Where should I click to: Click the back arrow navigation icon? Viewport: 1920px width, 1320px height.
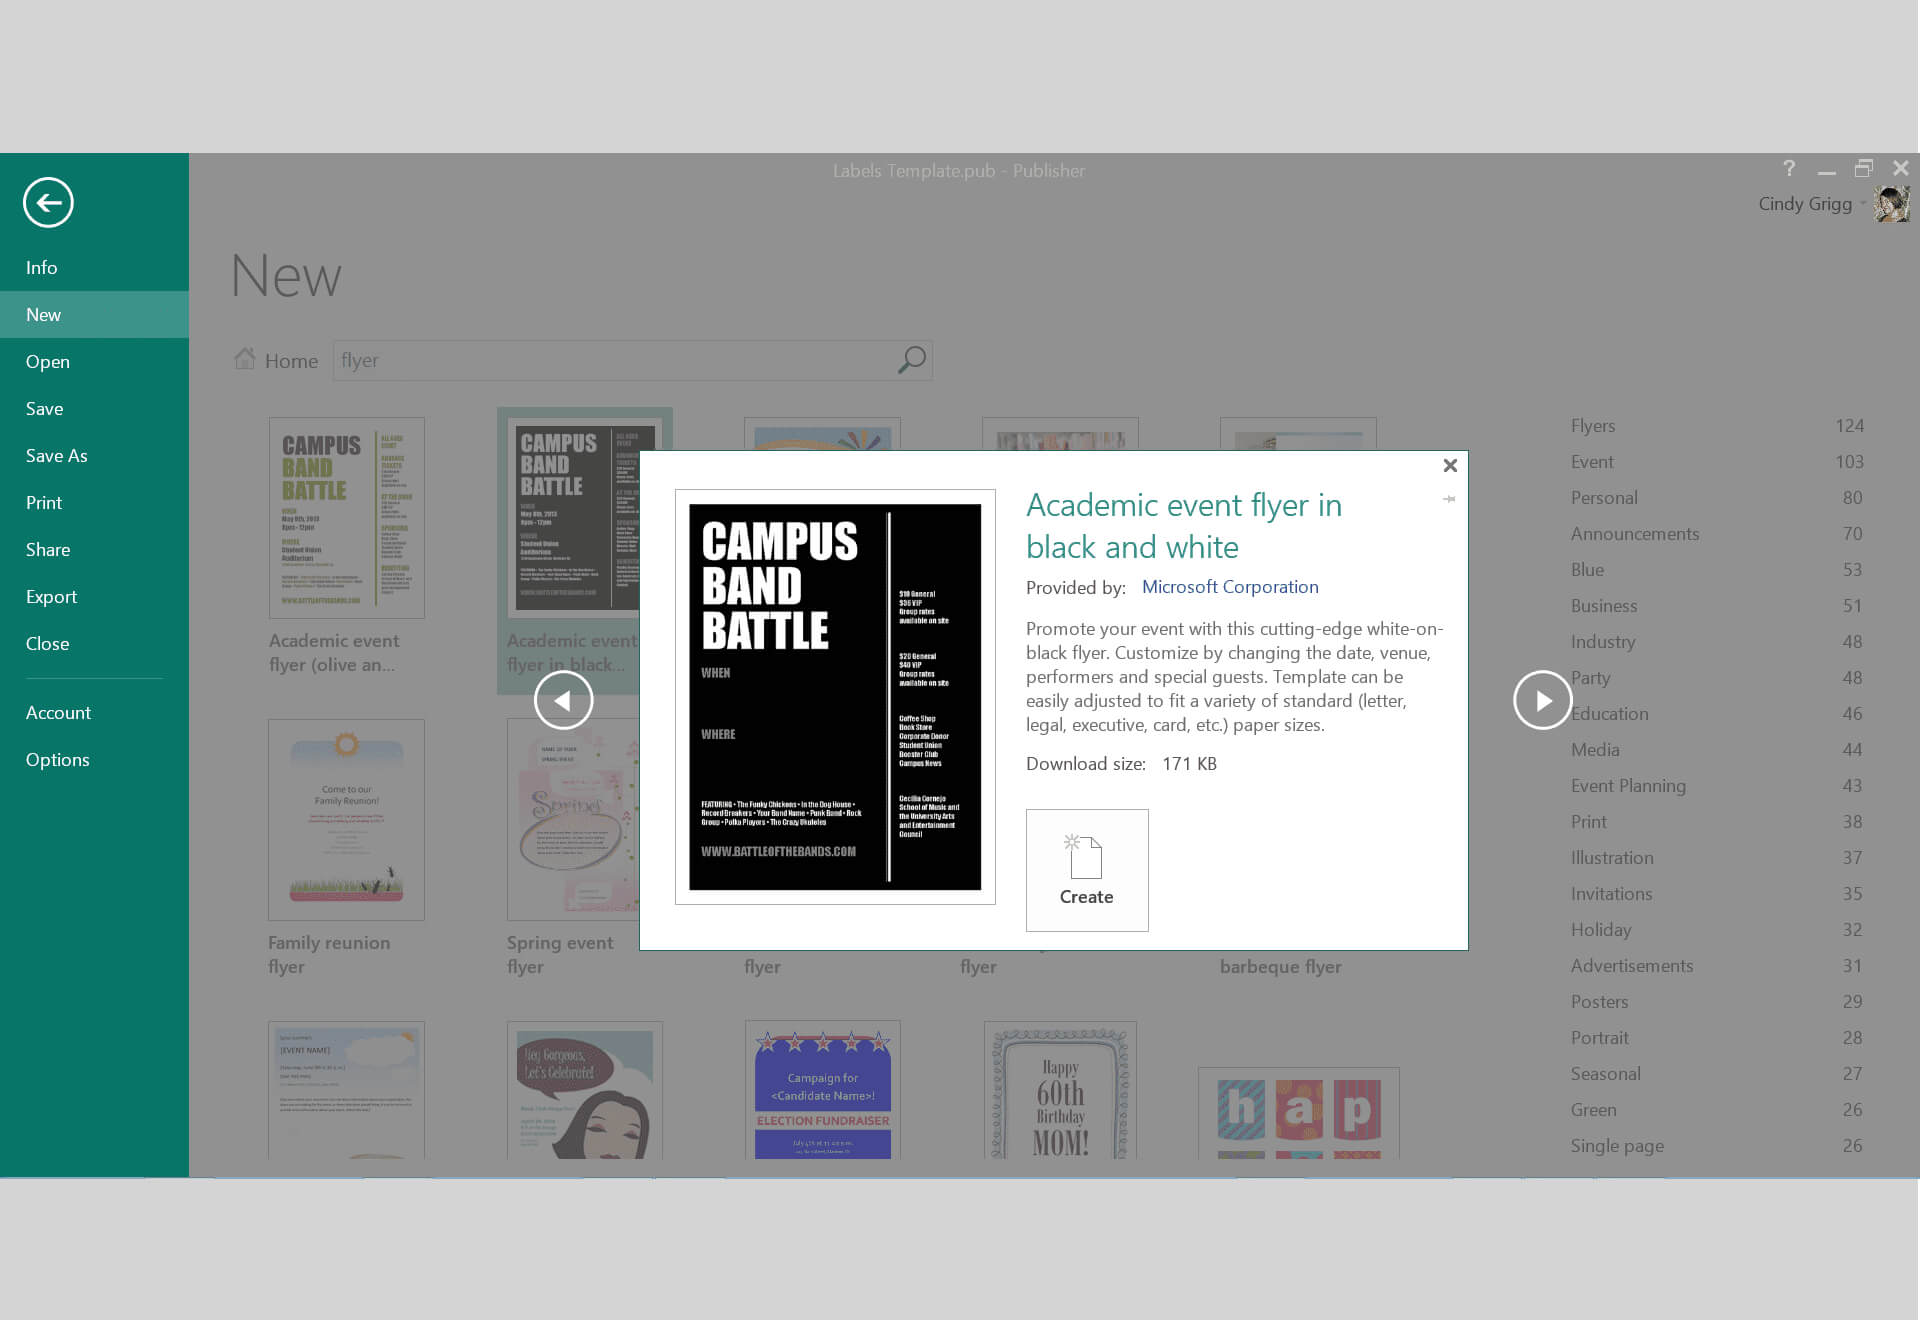[x=48, y=201]
